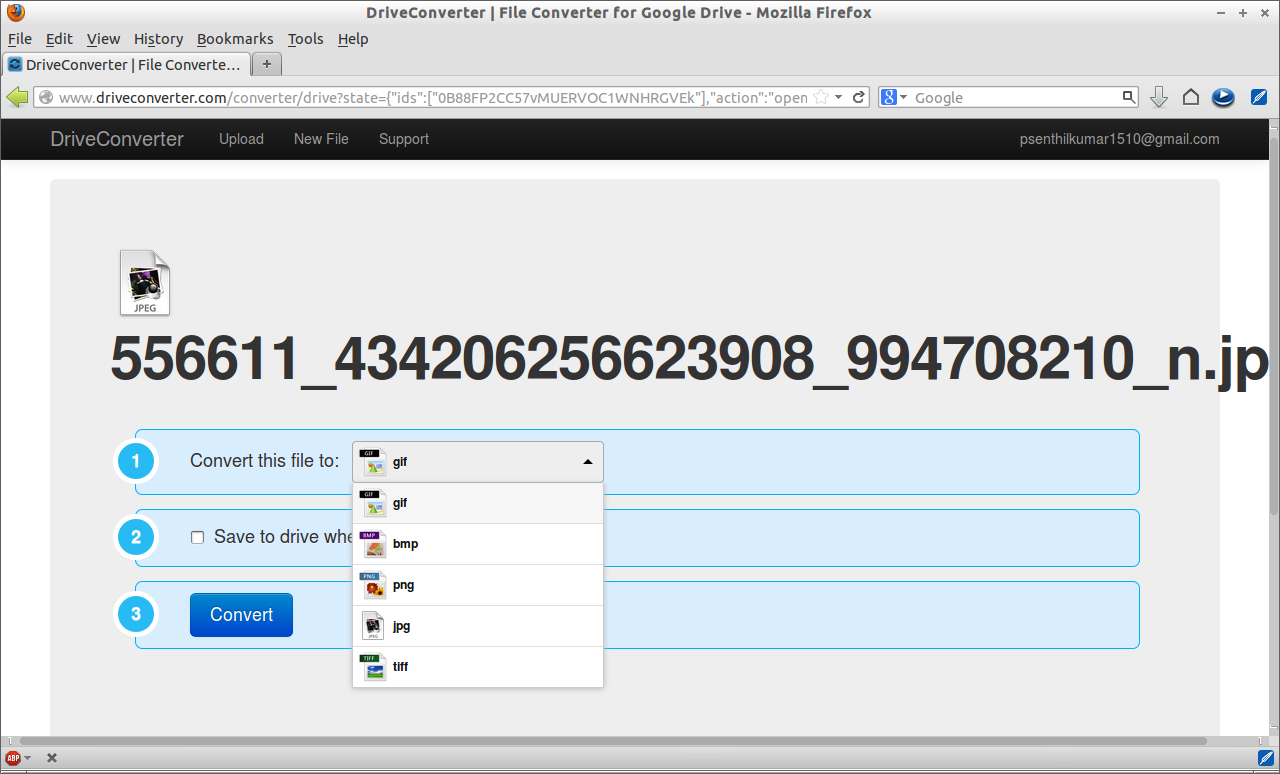Click the Firefox back arrow button
Viewport: 1280px width, 774px height.
click(17, 97)
